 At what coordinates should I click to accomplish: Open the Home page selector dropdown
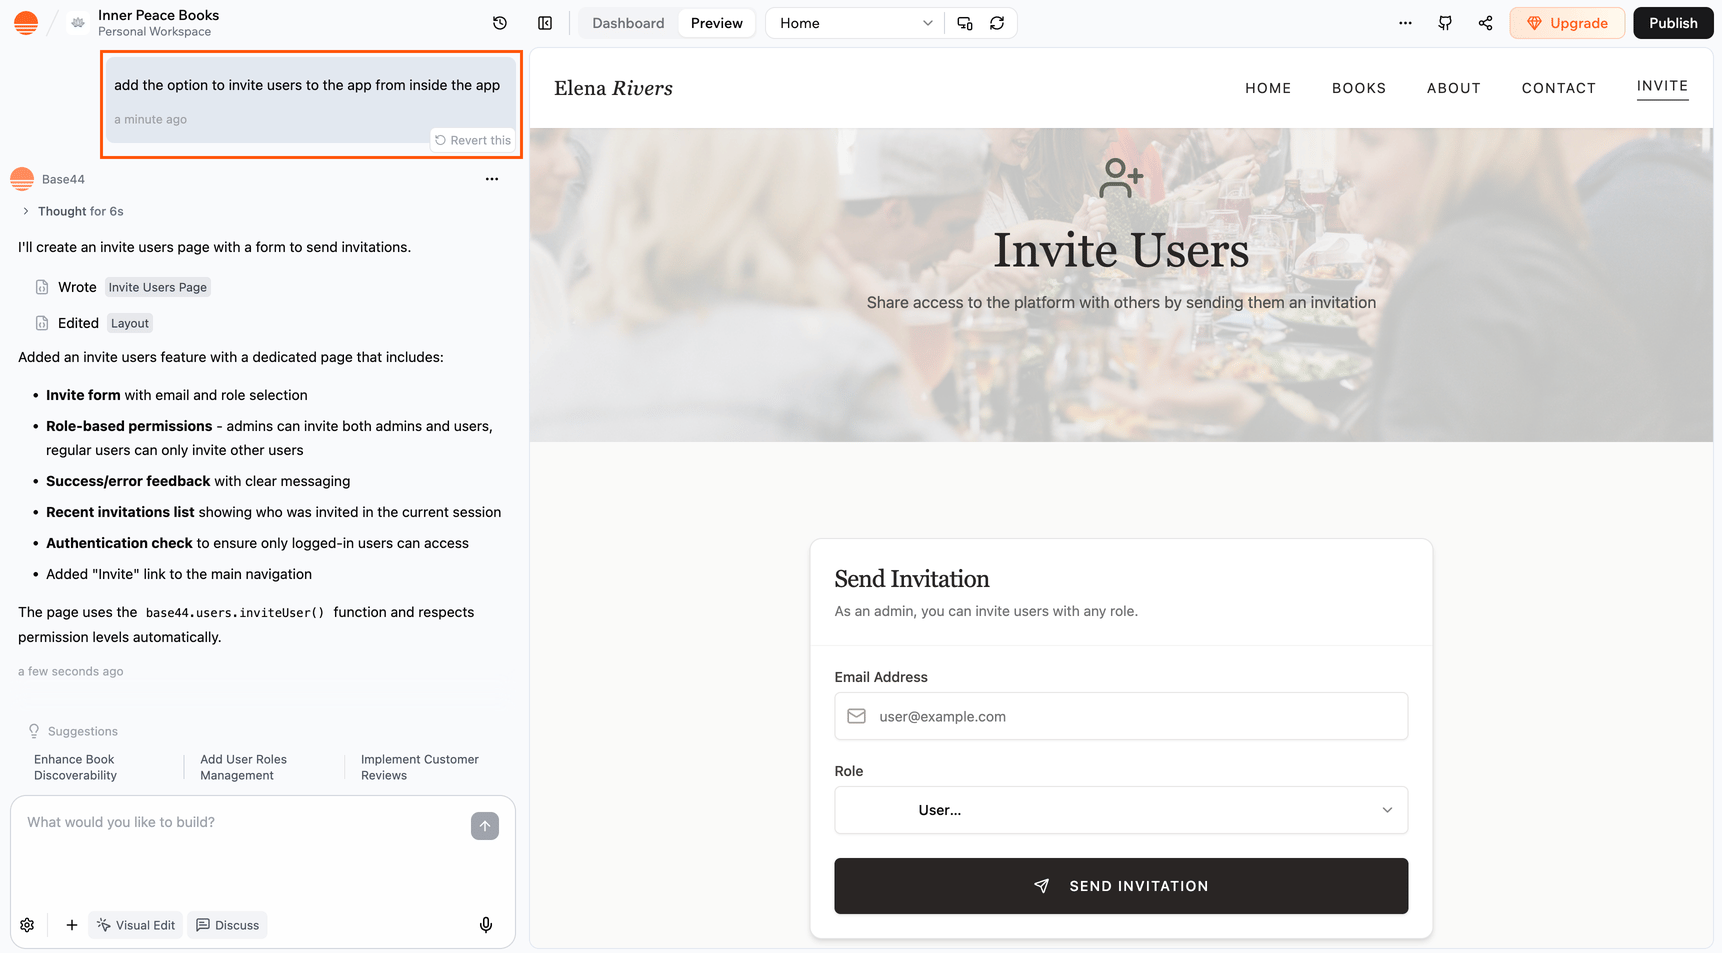tap(855, 23)
